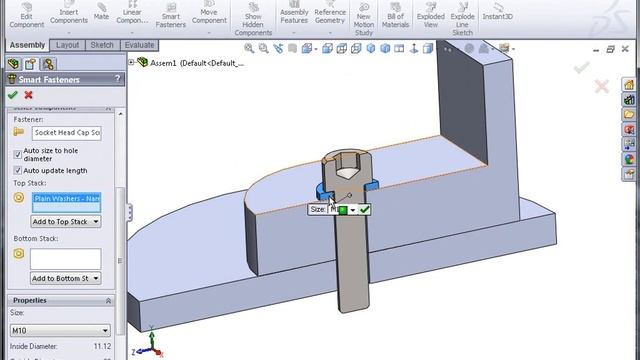Open the Add to Bottom Stack dropdown
Image resolution: width=640 pixels, height=360 pixels.
(x=66, y=278)
